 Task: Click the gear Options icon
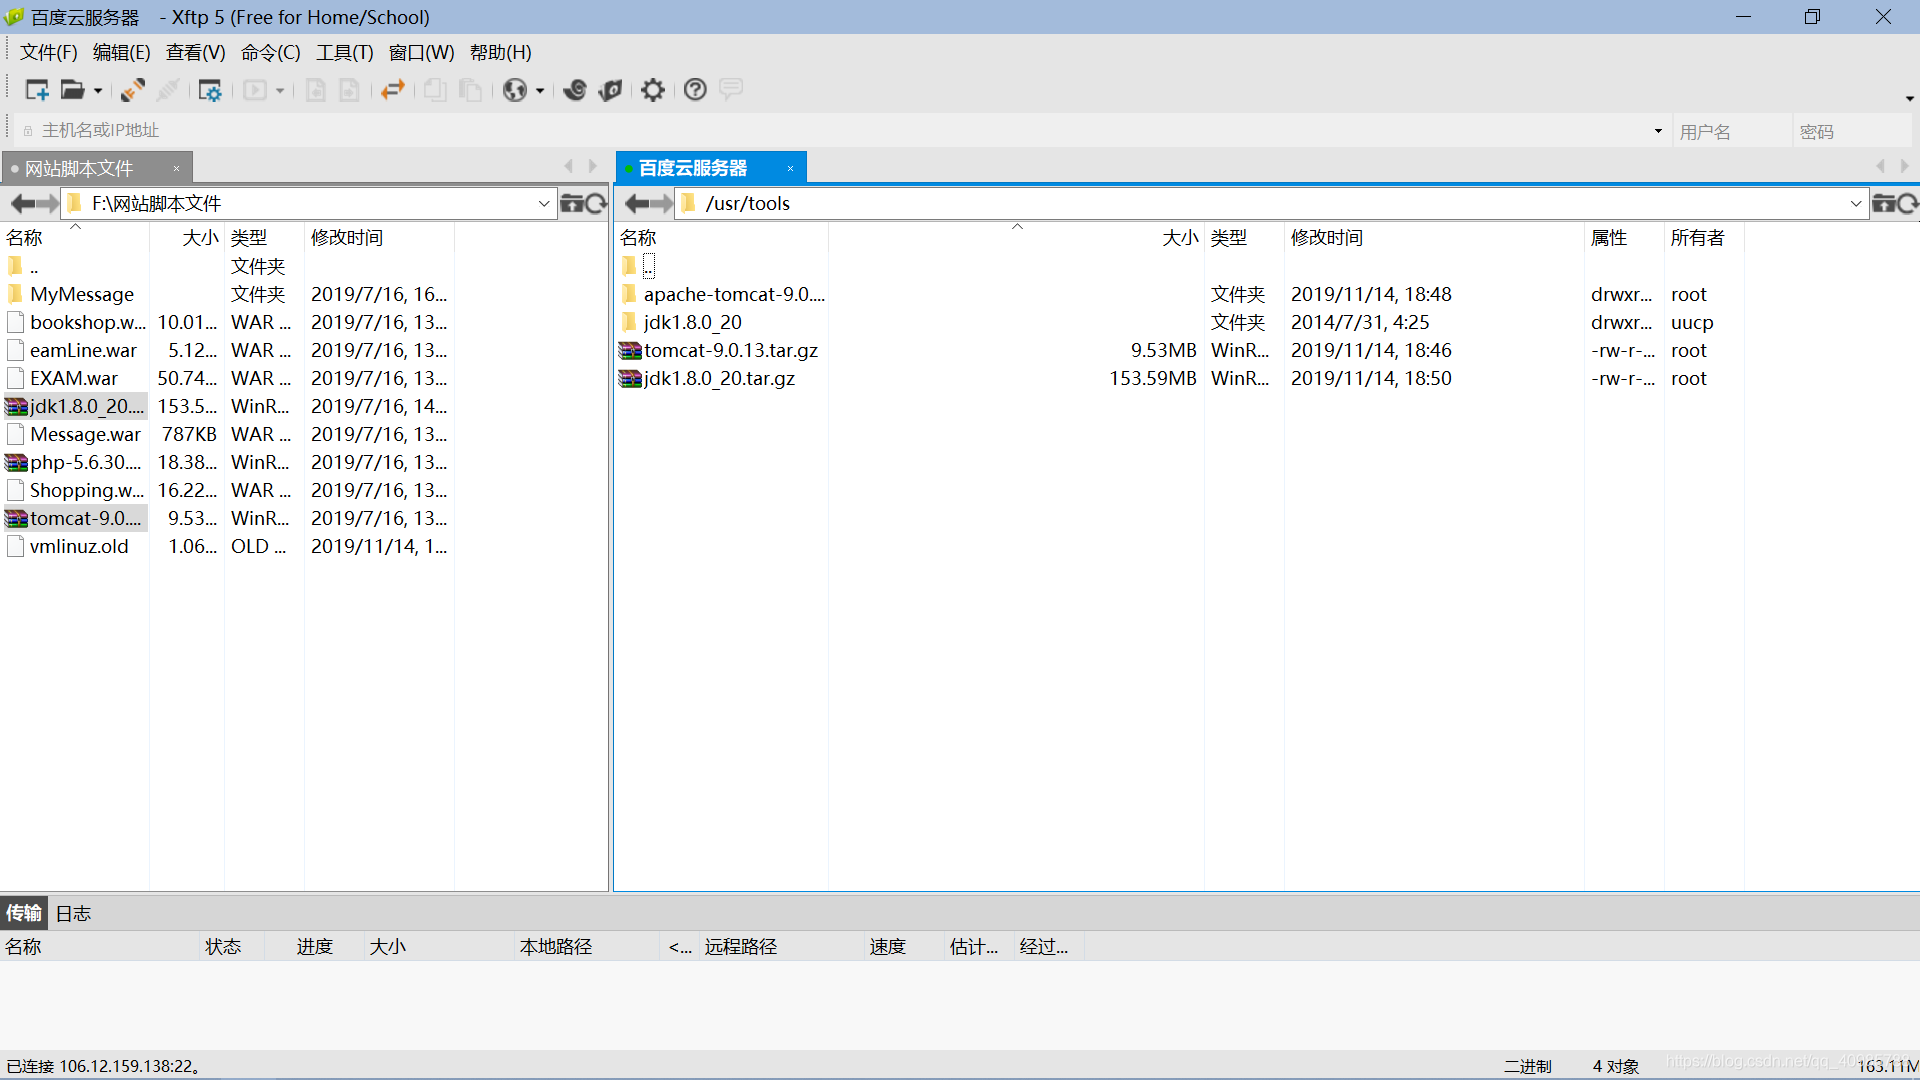tap(653, 90)
